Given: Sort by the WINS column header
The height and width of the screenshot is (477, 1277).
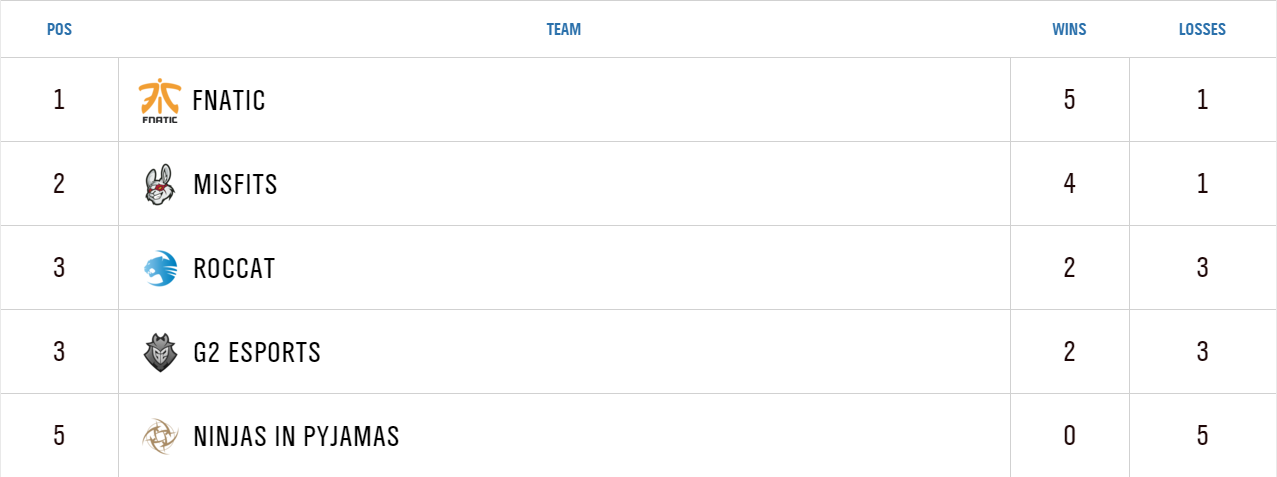Looking at the screenshot, I should tap(1069, 30).
